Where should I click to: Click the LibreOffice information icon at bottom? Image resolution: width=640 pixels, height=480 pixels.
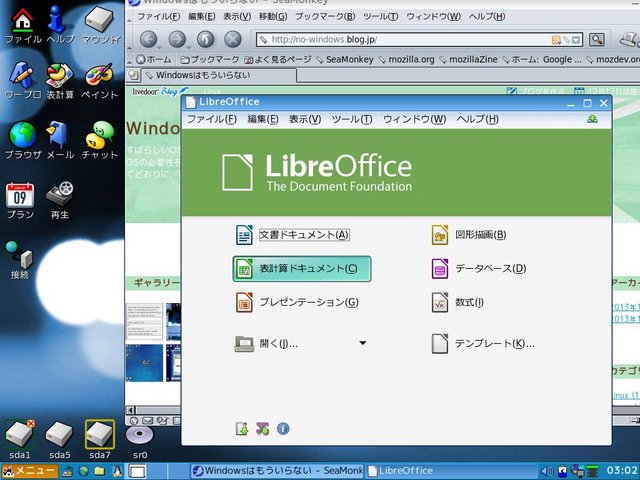pos(283,429)
